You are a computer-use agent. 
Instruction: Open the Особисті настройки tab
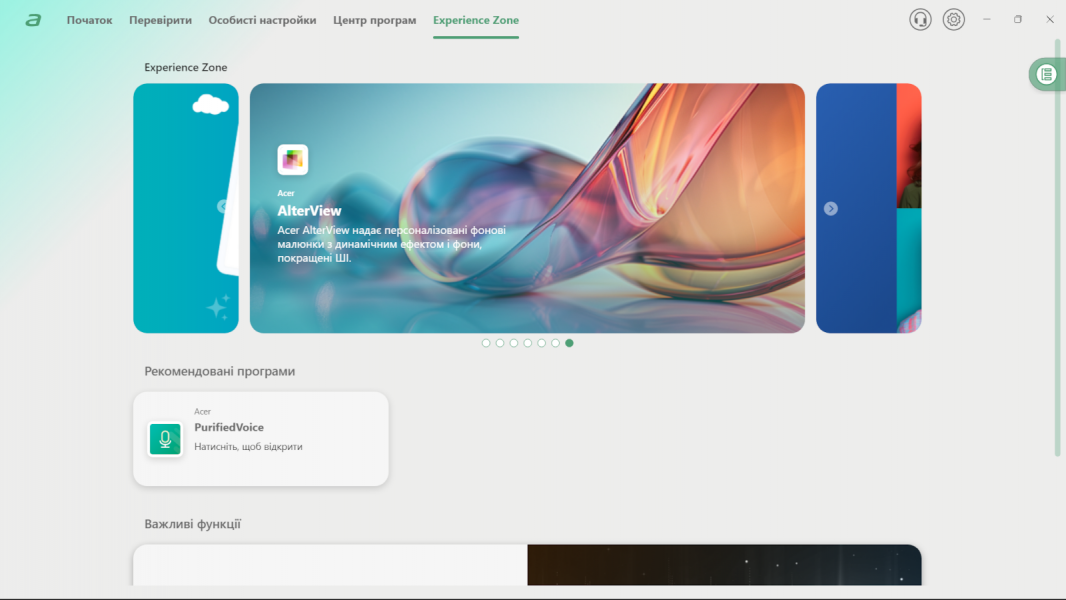pyautogui.click(x=262, y=20)
